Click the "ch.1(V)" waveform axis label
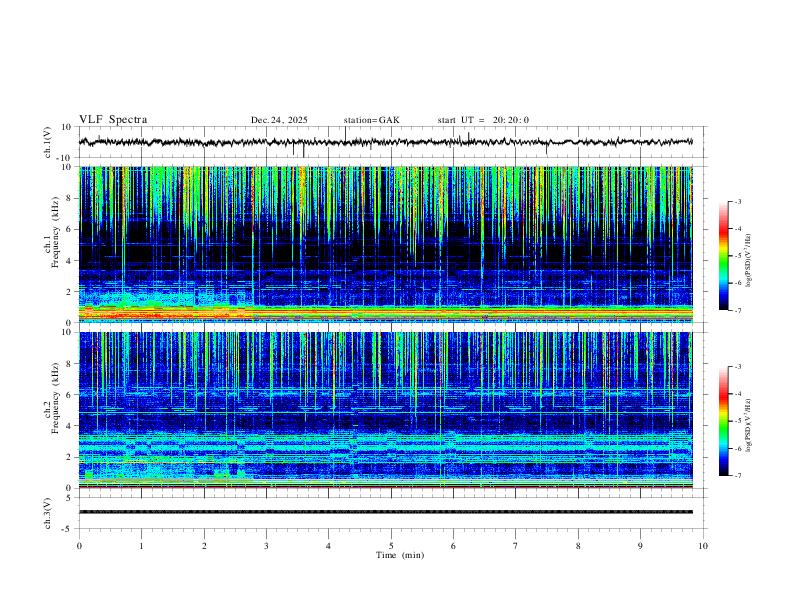The width and height of the screenshot is (792, 612). [x=48, y=142]
